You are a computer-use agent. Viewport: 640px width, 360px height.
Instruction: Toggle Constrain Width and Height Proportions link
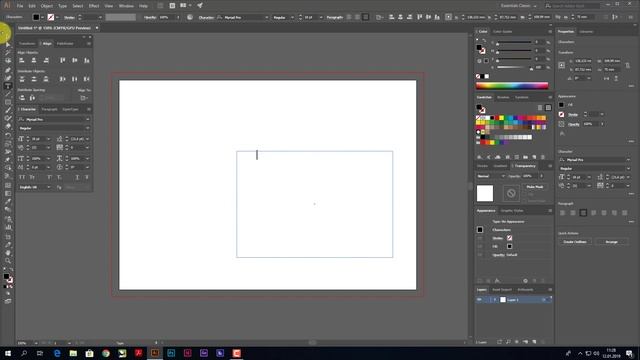coord(628,65)
